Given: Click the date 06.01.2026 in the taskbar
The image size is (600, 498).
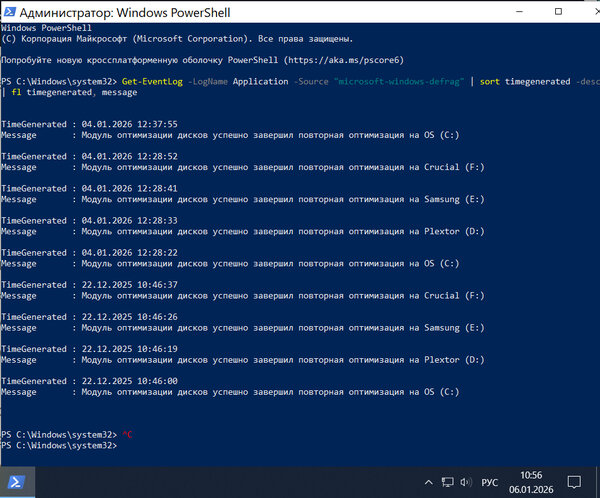Looking at the screenshot, I should pos(531,490).
